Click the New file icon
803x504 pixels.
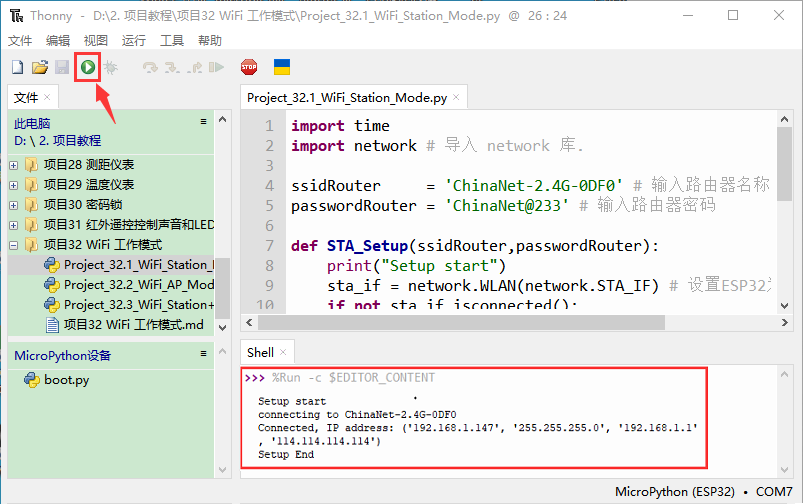pos(17,67)
